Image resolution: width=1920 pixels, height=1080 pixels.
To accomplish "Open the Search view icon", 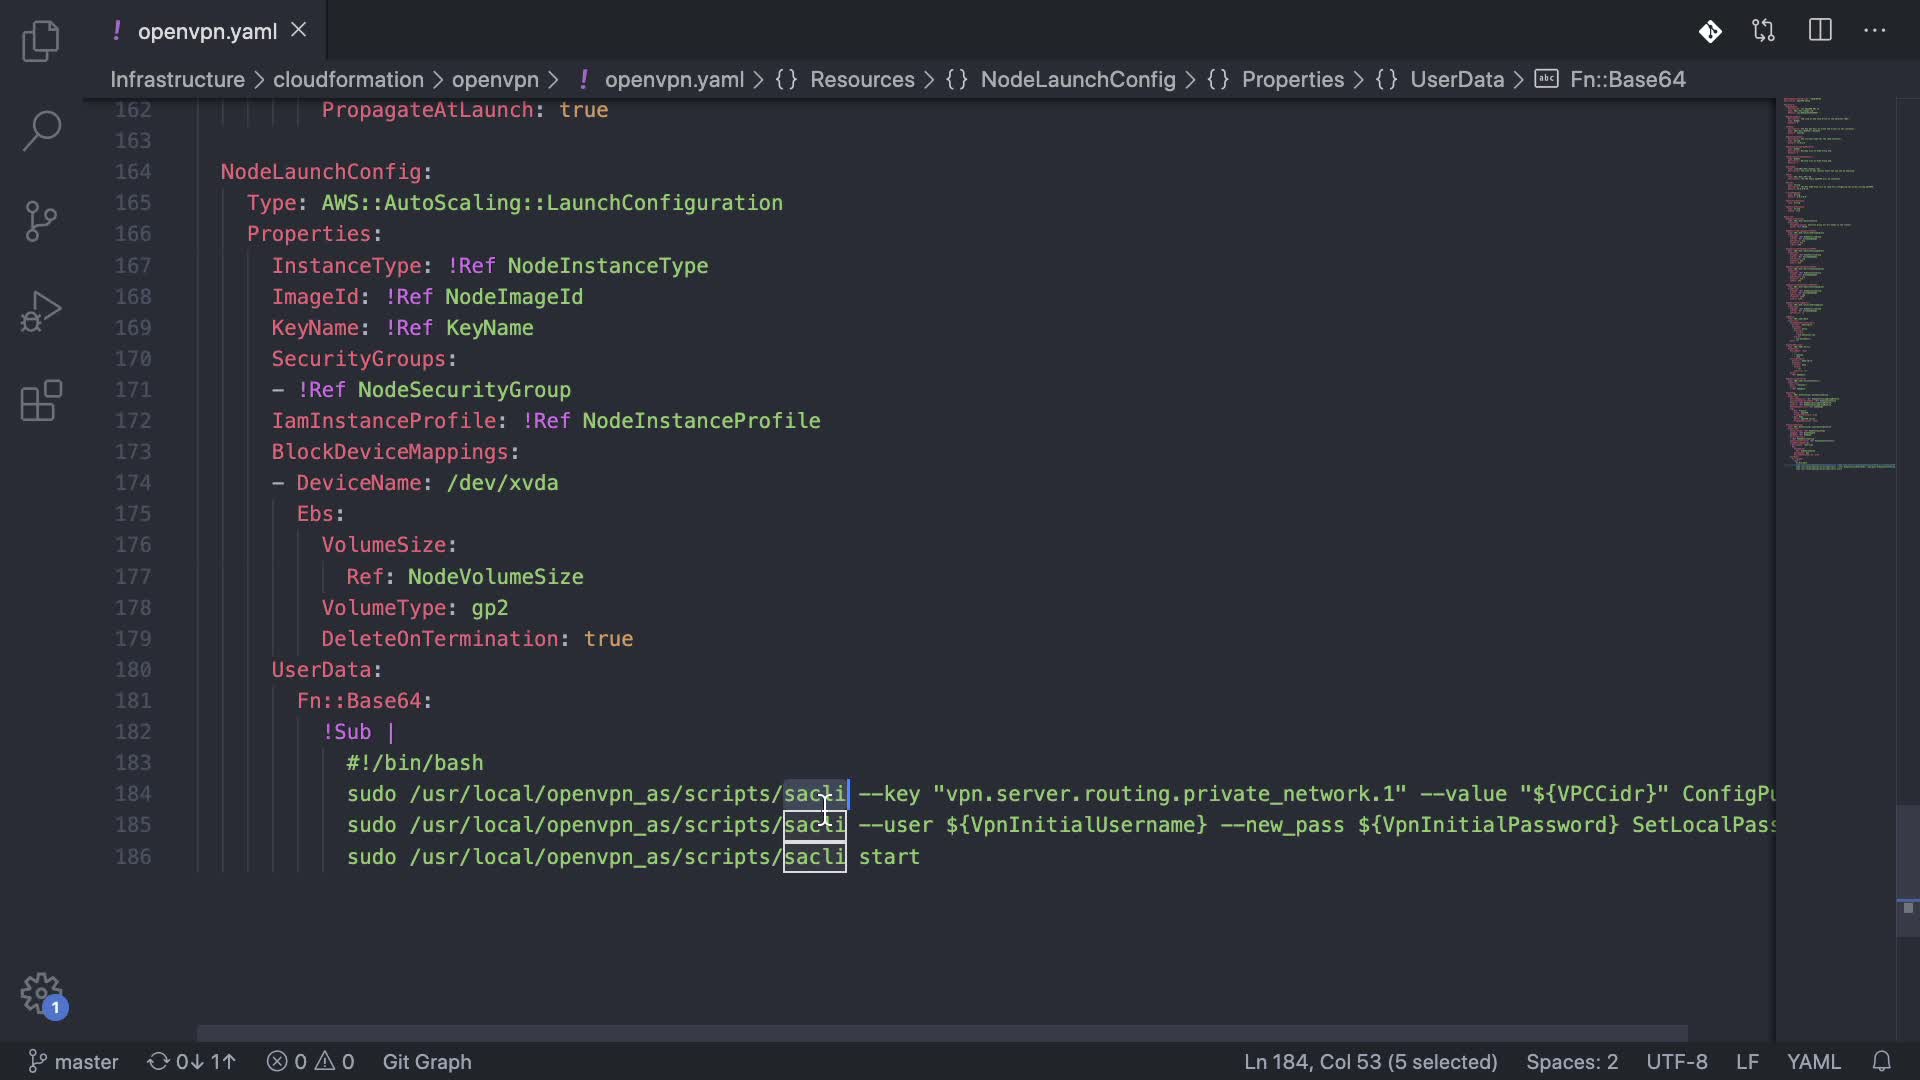I will 41,130.
